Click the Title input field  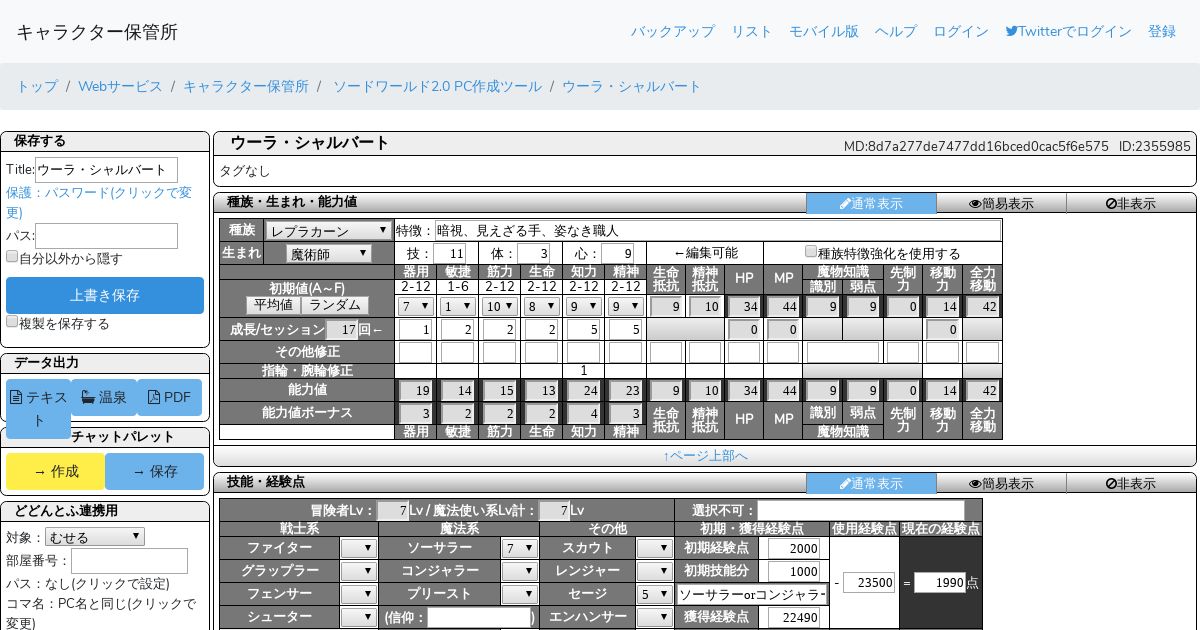[x=106, y=170]
